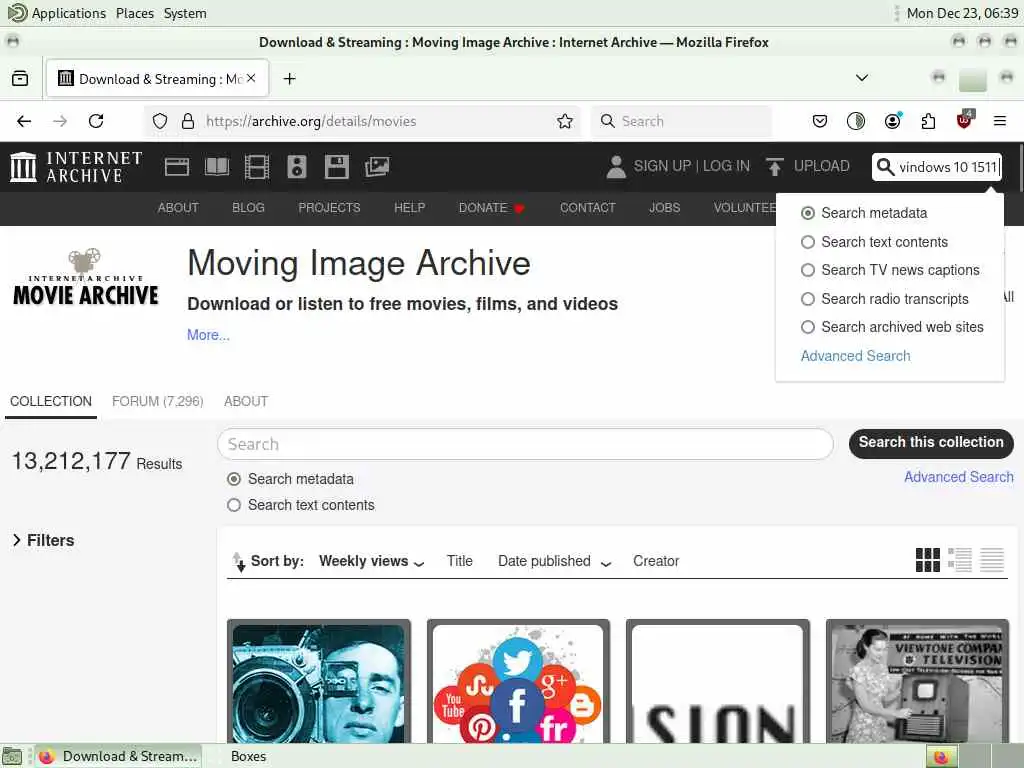Viewport: 1024px width, 768px height.
Task: Switch to compact list view
Action: point(991,560)
